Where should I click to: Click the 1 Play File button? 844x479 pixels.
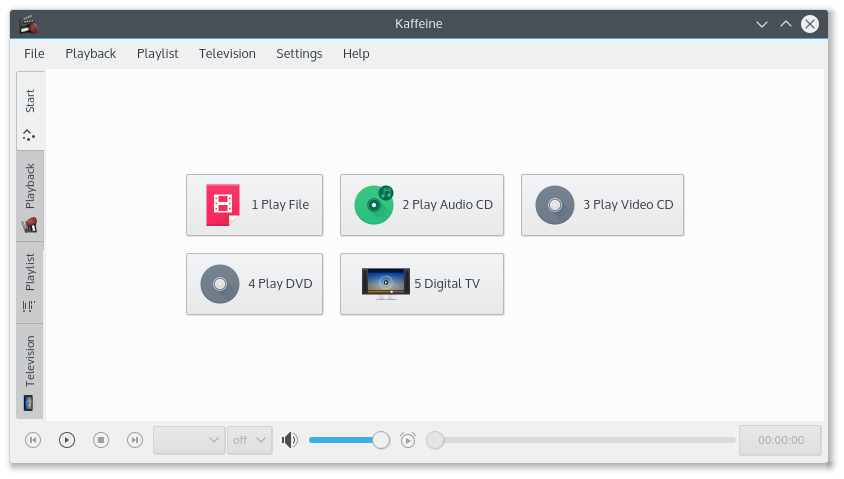click(x=255, y=205)
